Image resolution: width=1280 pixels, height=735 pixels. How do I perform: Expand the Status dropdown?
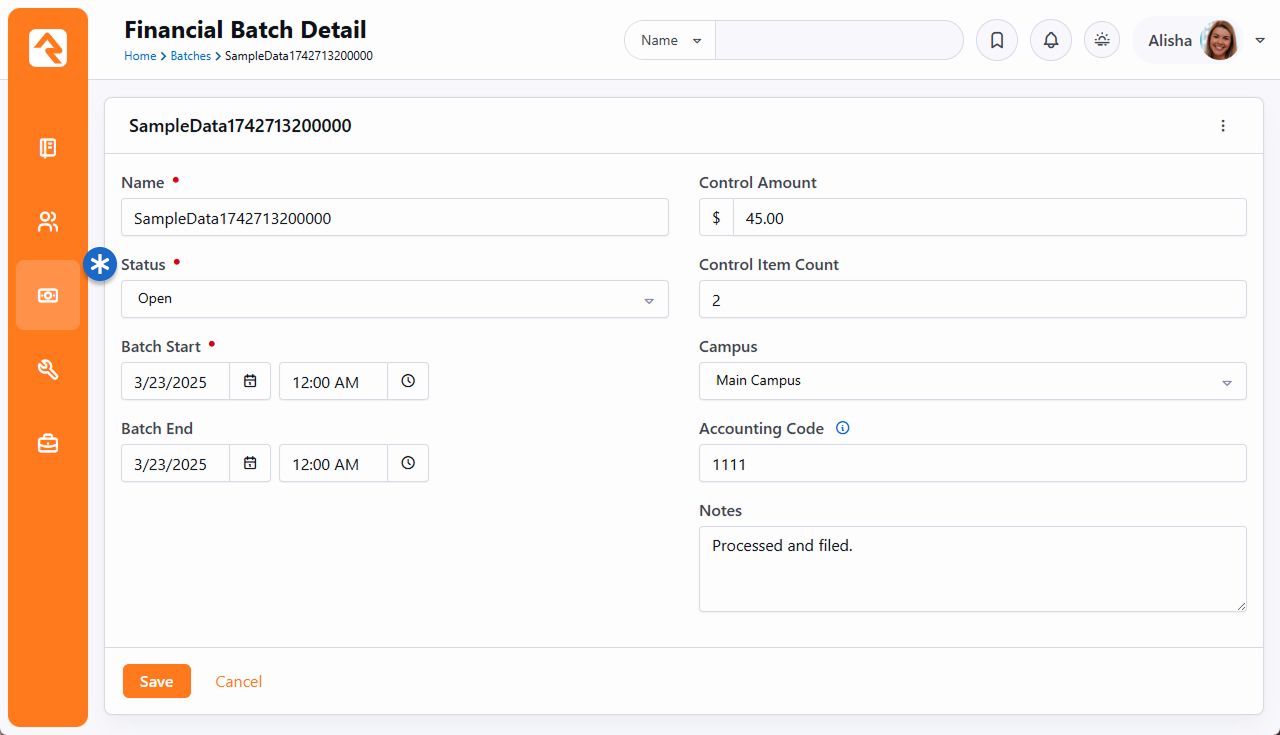(394, 299)
